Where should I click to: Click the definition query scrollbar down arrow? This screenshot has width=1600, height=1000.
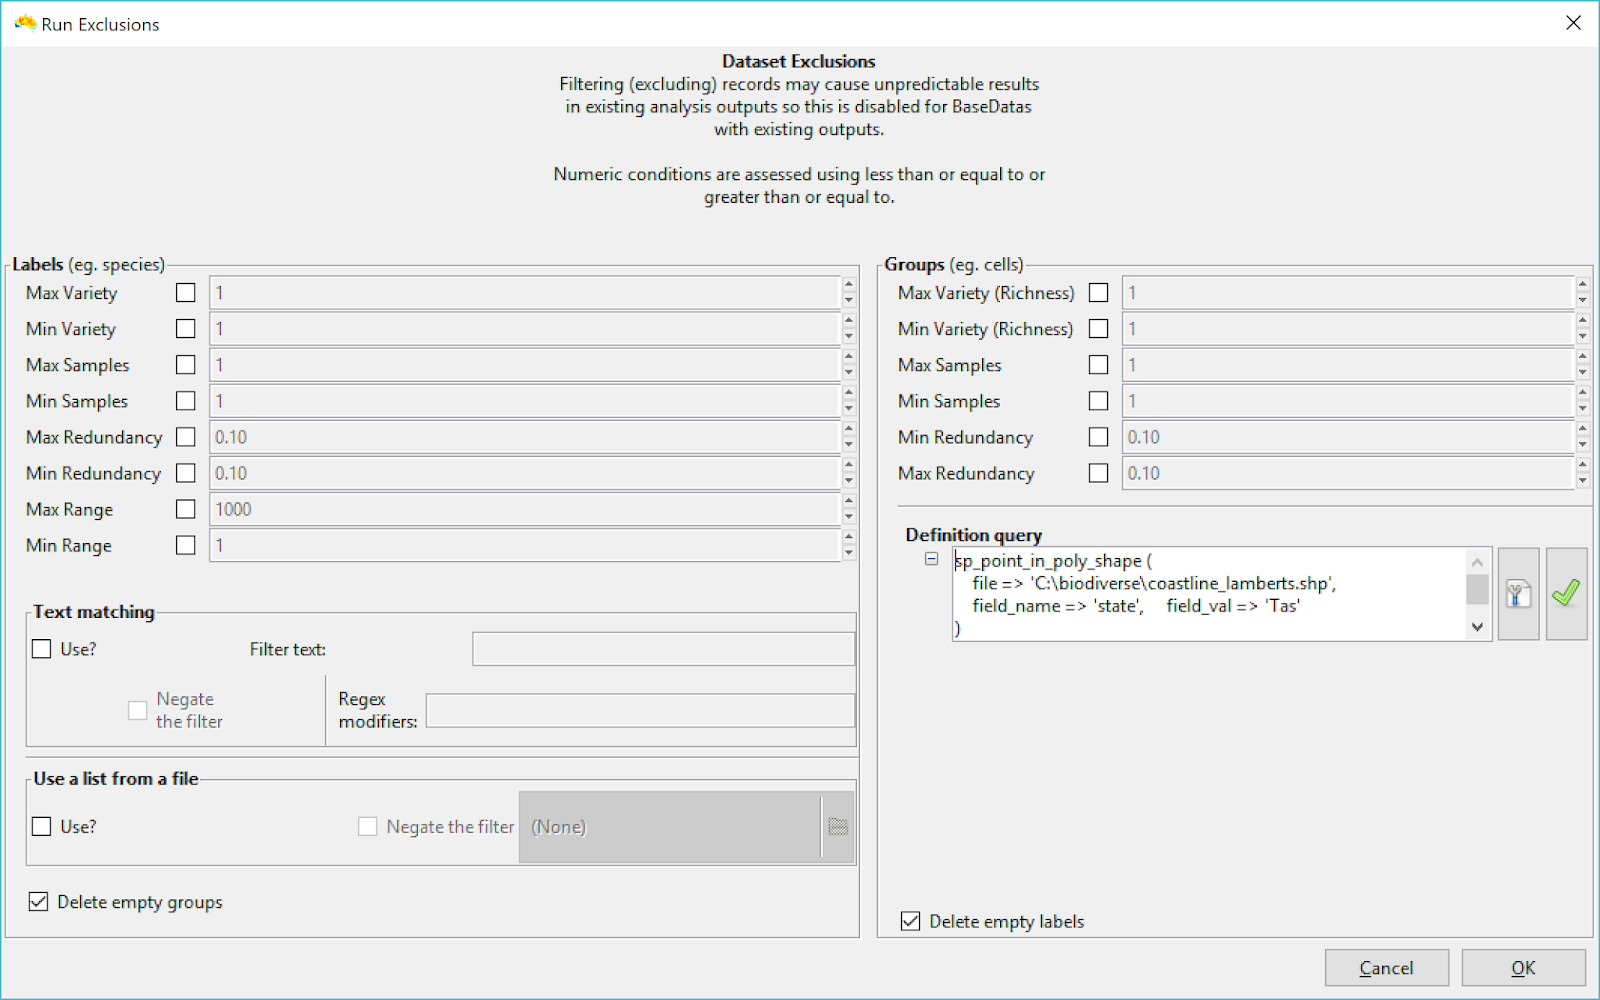coord(1477,628)
